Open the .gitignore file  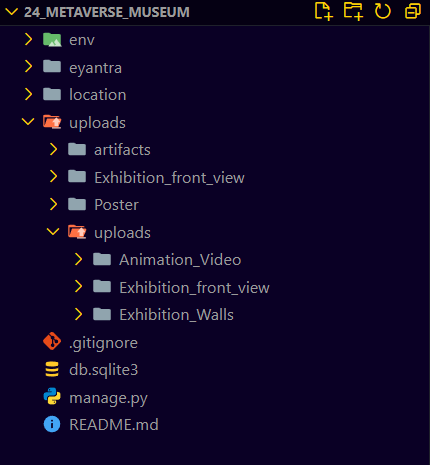(103, 343)
